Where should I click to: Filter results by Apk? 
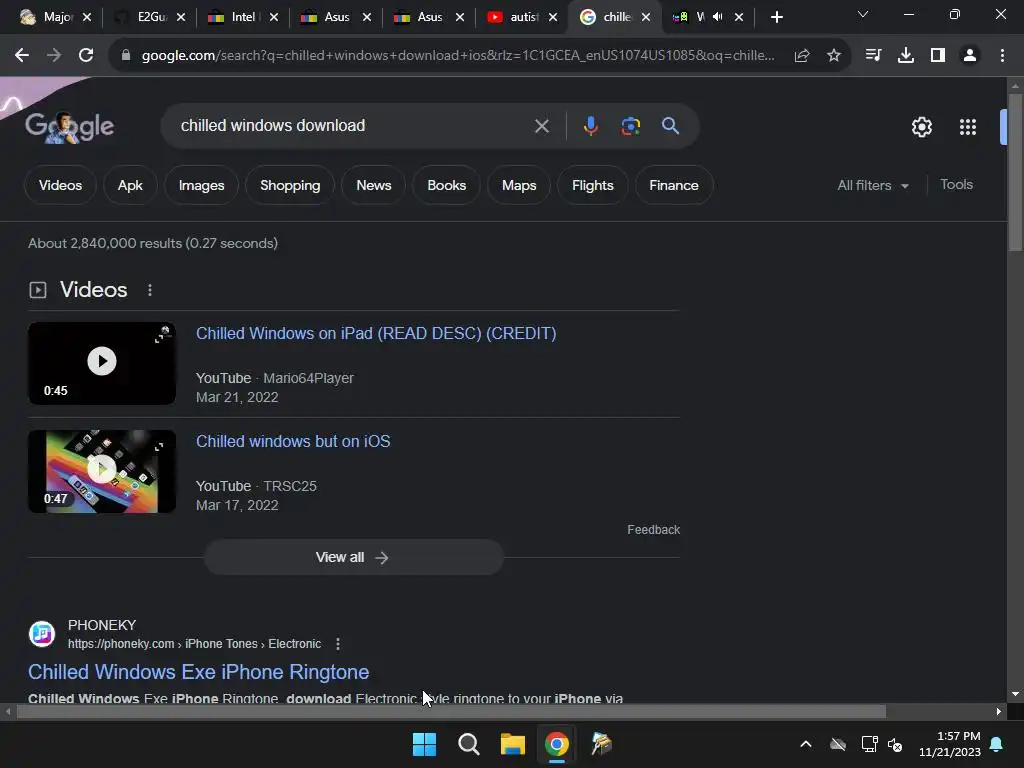(130, 185)
